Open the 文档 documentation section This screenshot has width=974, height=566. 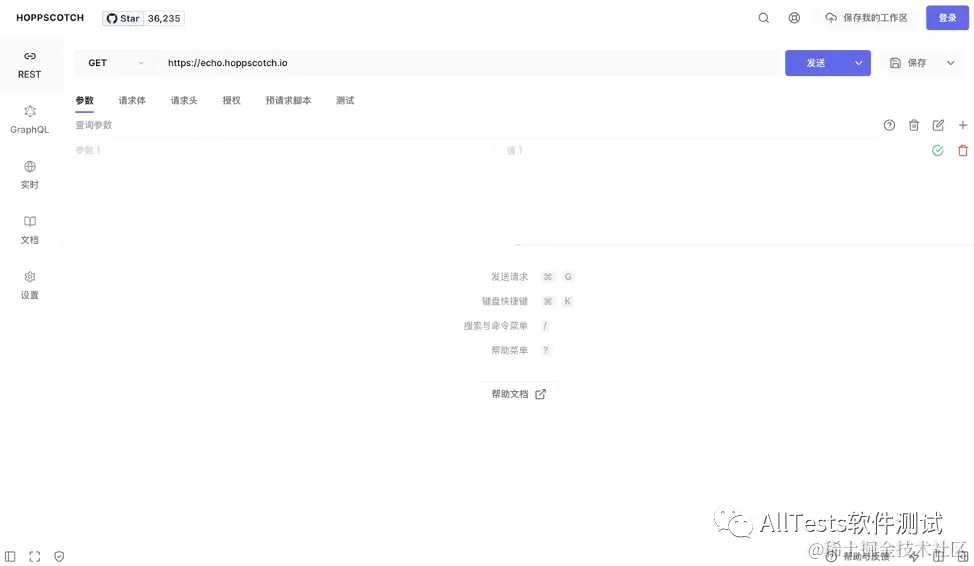[29, 231]
